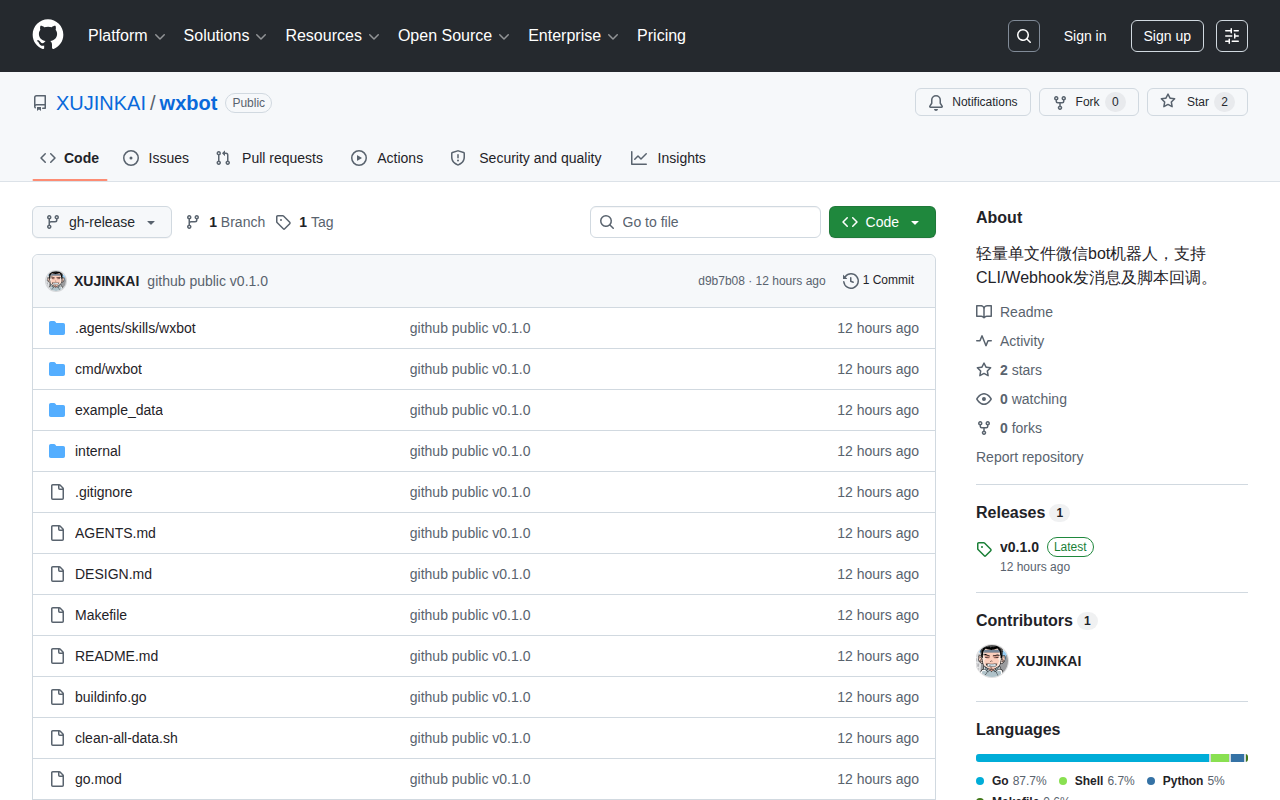The image size is (1280, 800).
Task: Open the Report repository link
Action: (x=1029, y=457)
